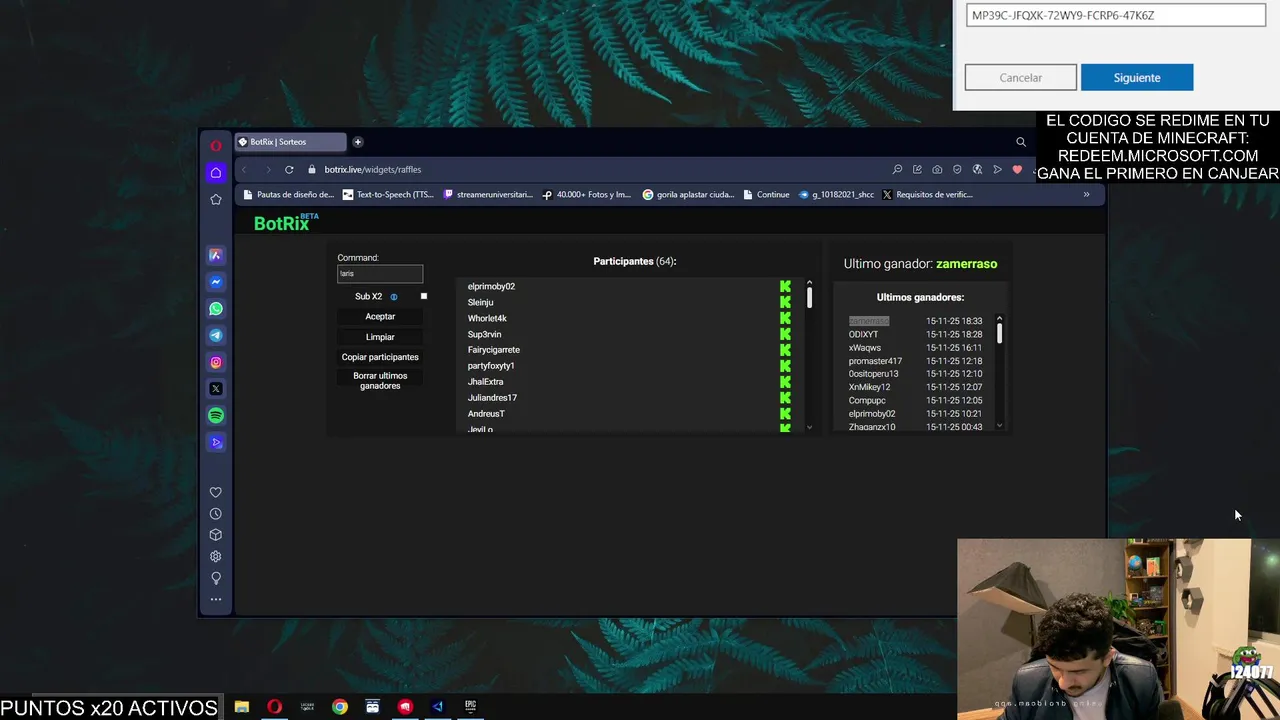Click the BotRix logo
The image size is (1280, 720).
tap(285, 223)
